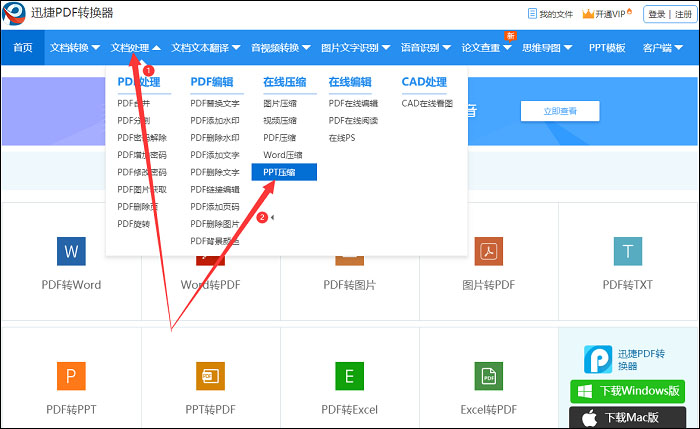
Task: Open the PPT模板 nav item
Action: tap(607, 48)
